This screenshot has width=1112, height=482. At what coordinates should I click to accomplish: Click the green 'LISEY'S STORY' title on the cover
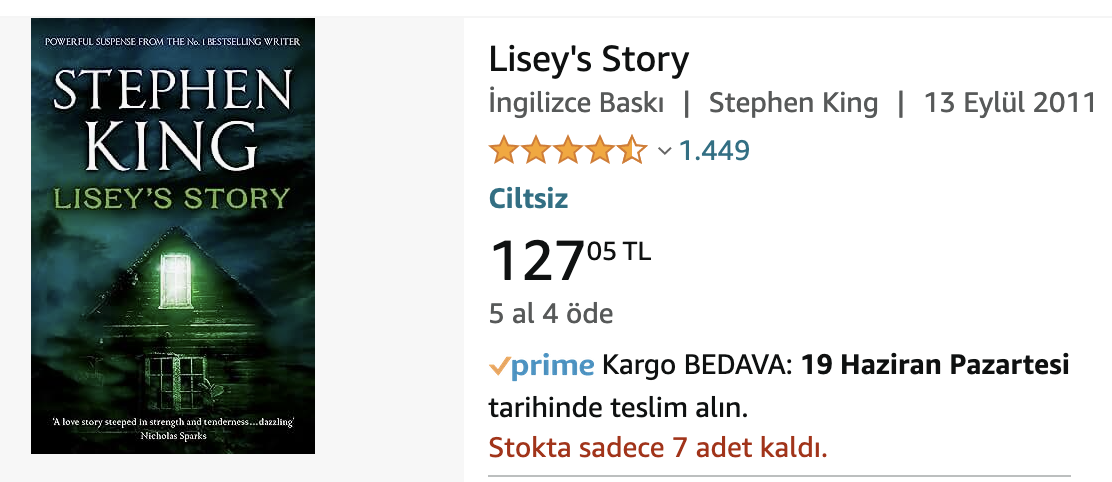(172, 196)
